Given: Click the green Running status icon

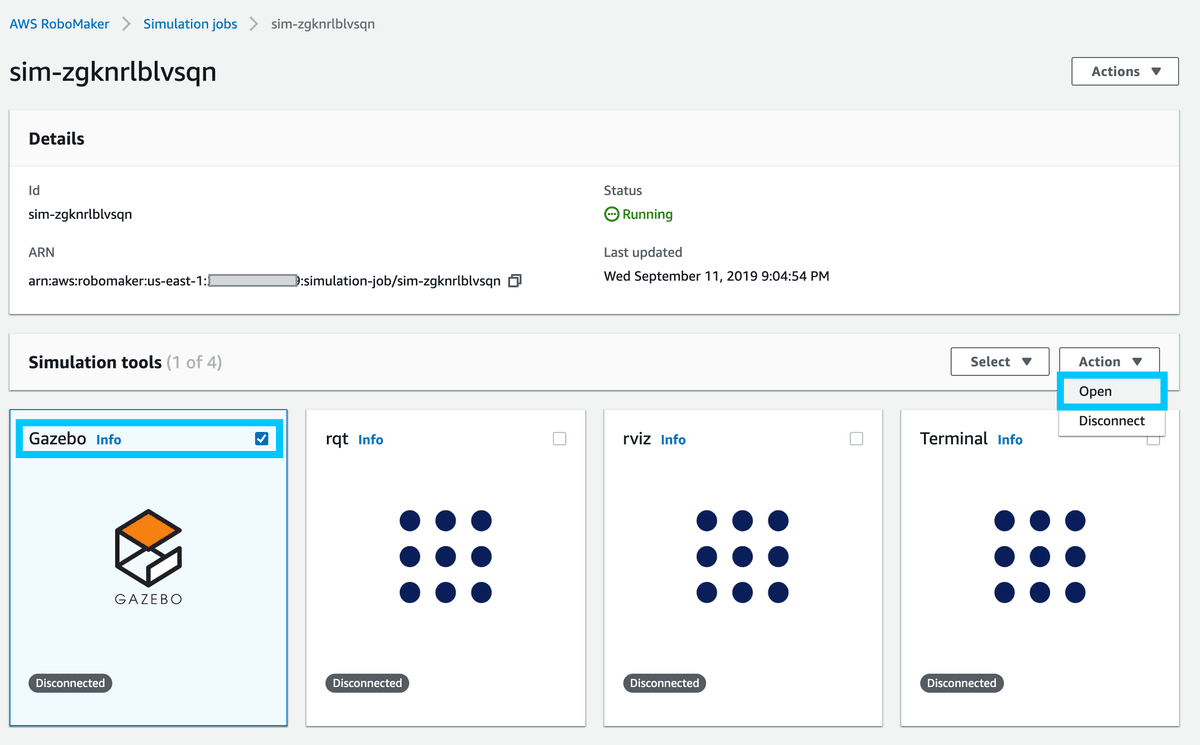Looking at the screenshot, I should coord(611,214).
